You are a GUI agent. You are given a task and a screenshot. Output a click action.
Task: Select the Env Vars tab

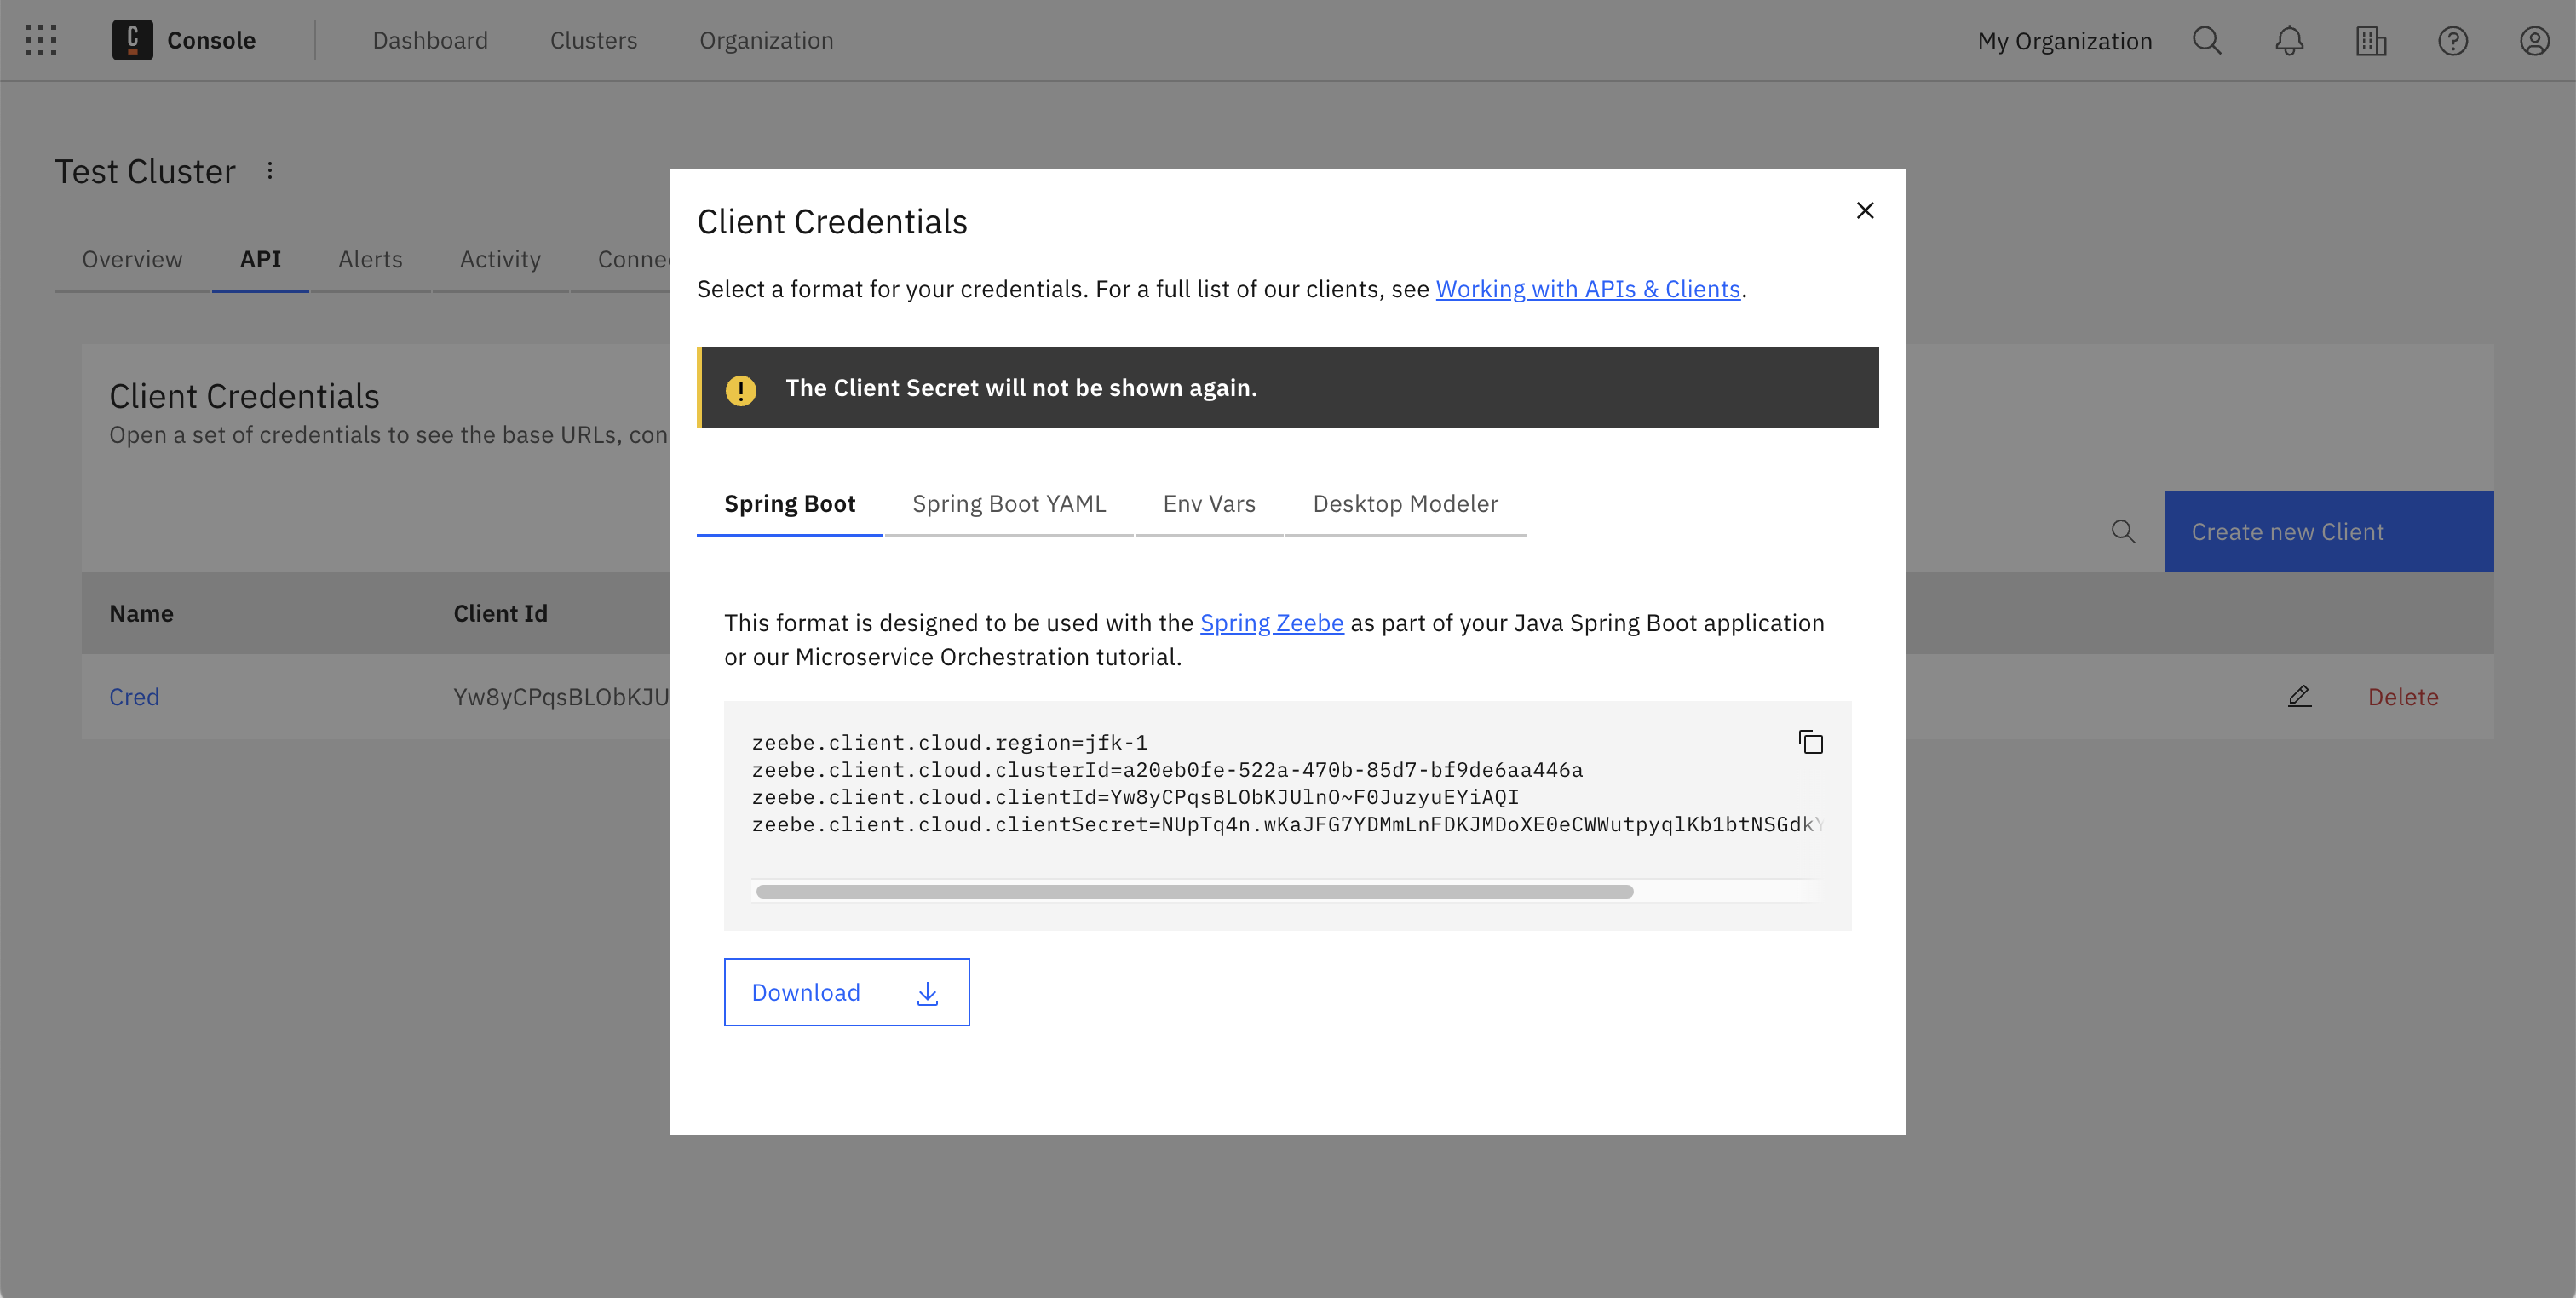(x=1209, y=502)
